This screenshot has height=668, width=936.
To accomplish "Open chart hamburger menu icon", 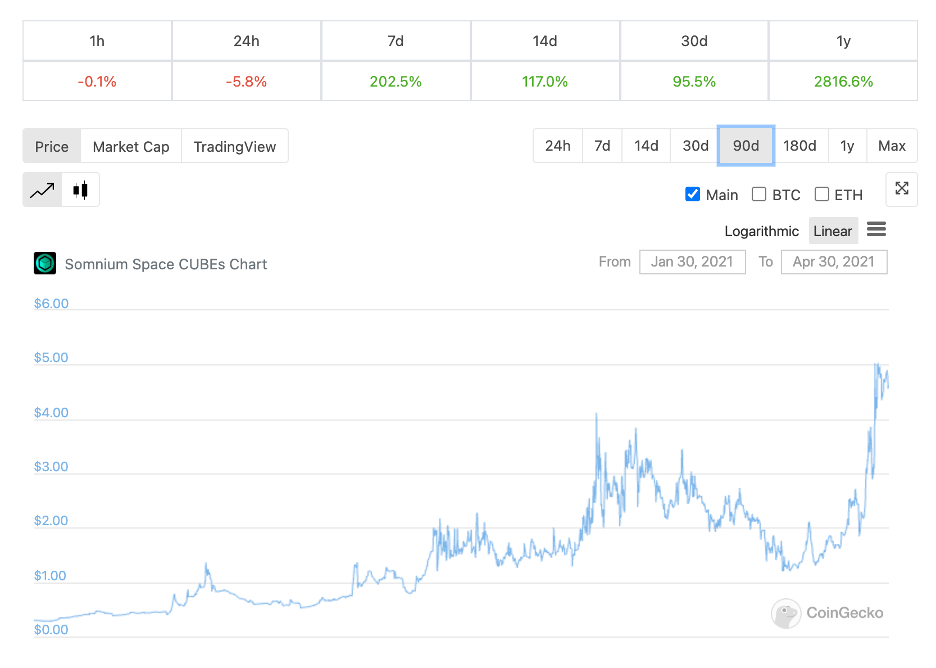I will [876, 229].
